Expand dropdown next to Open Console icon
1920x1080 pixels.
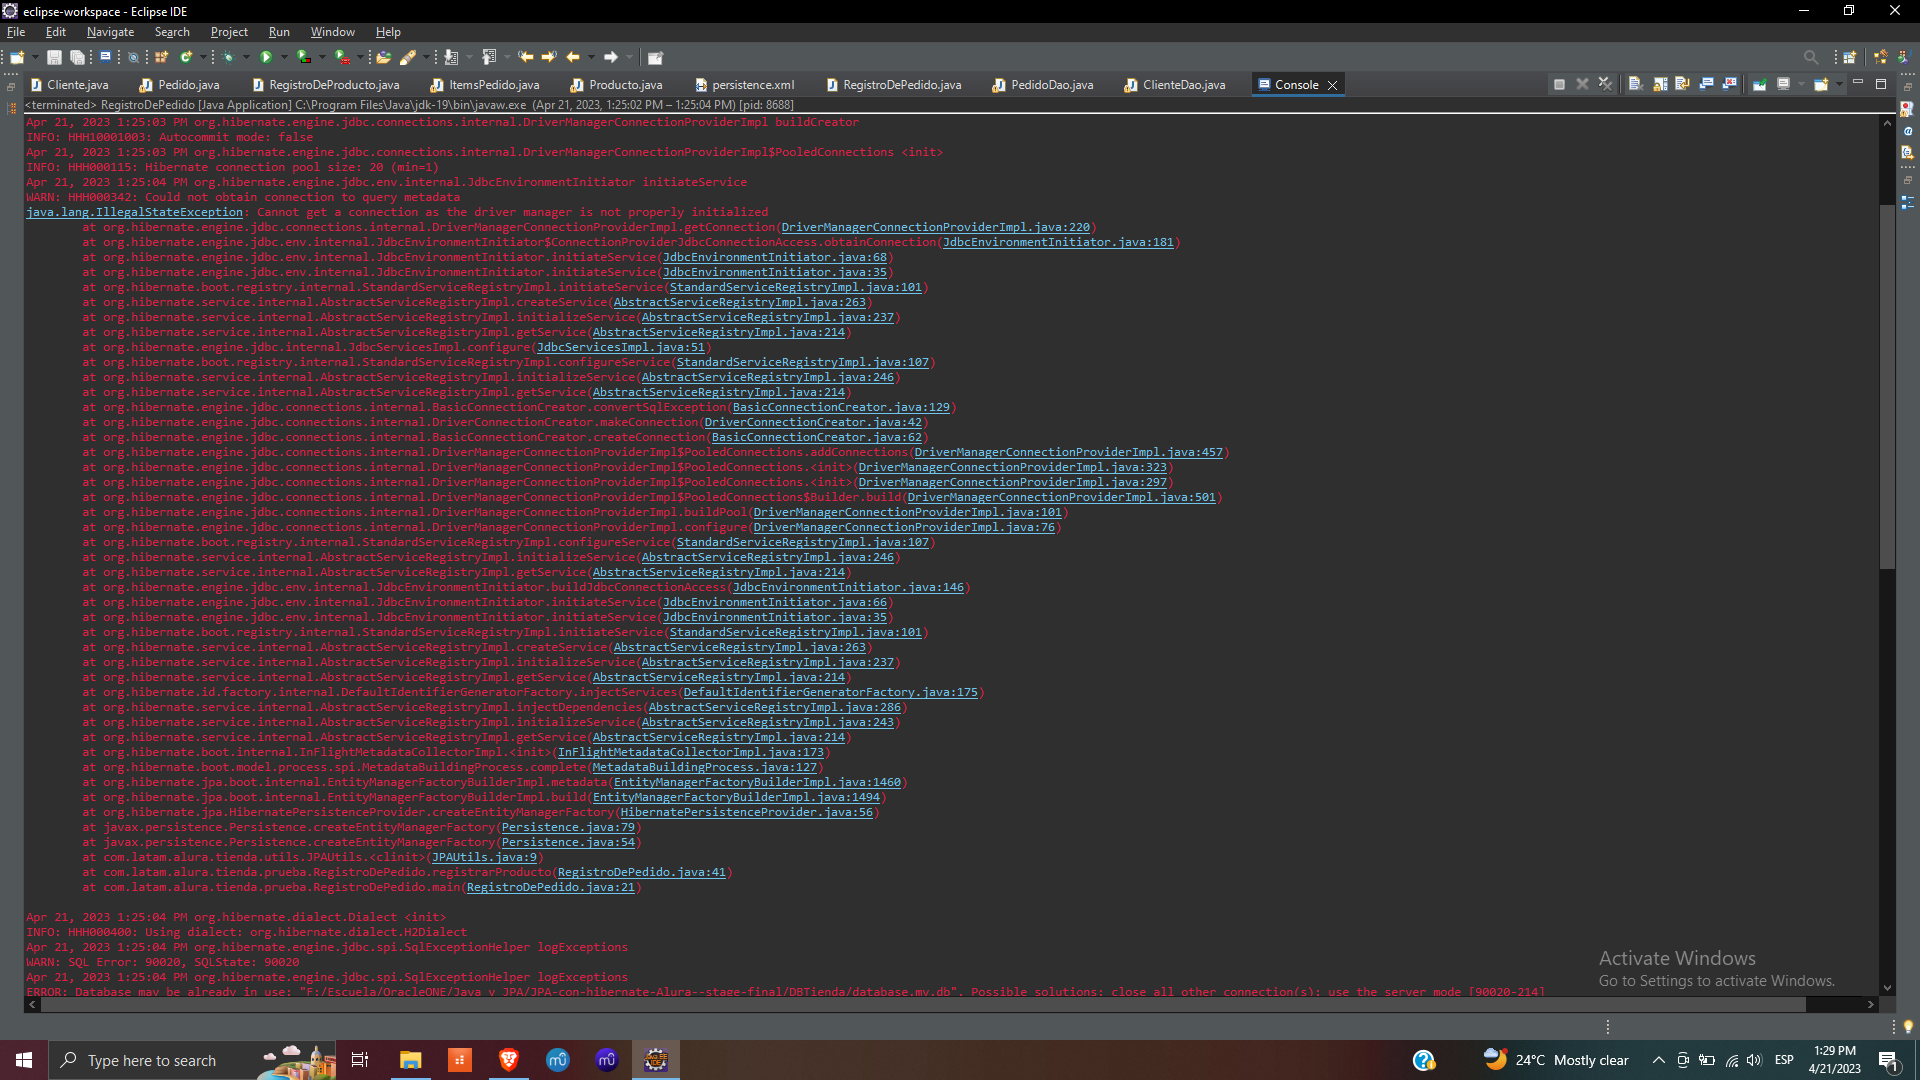pos(1839,84)
